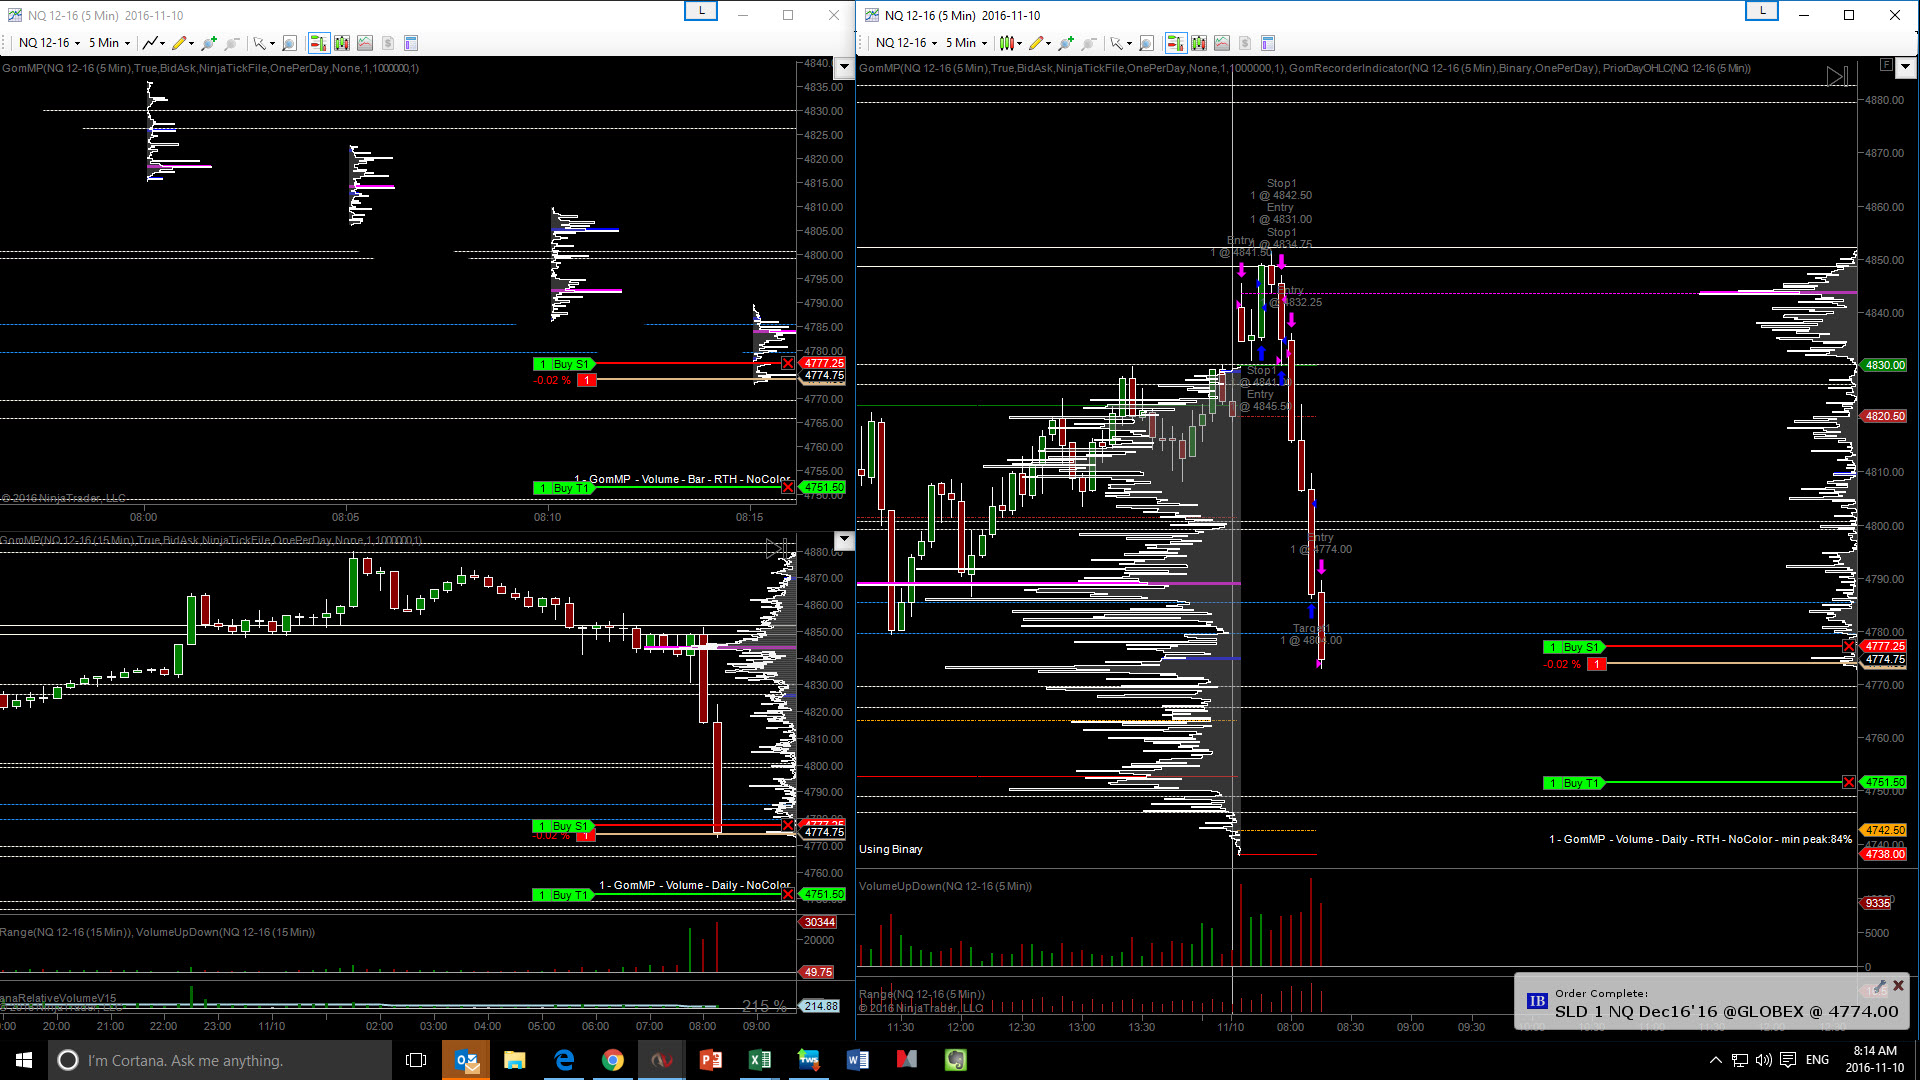
Task: Click the 4830.00 price marker on right axis
Action: (1884, 366)
